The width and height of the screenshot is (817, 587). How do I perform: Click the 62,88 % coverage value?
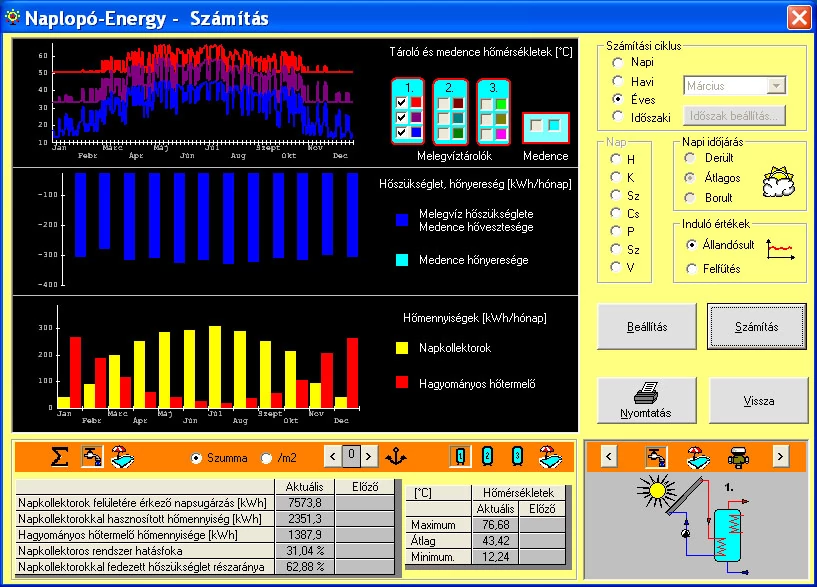coord(305,567)
